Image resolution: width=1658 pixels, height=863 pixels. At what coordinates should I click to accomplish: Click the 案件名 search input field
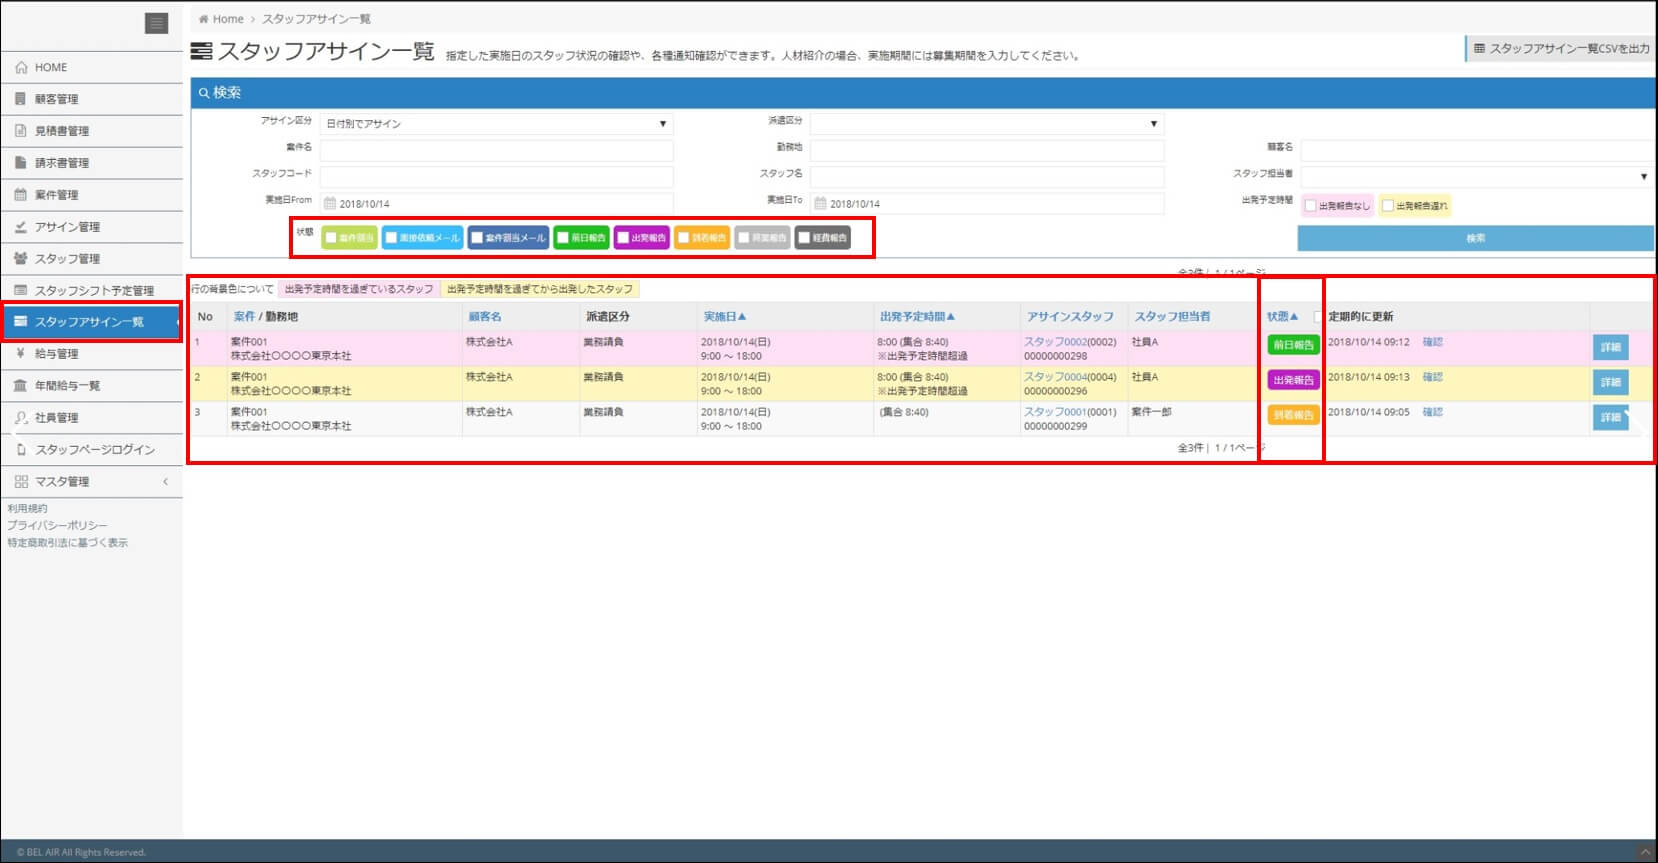pos(496,150)
